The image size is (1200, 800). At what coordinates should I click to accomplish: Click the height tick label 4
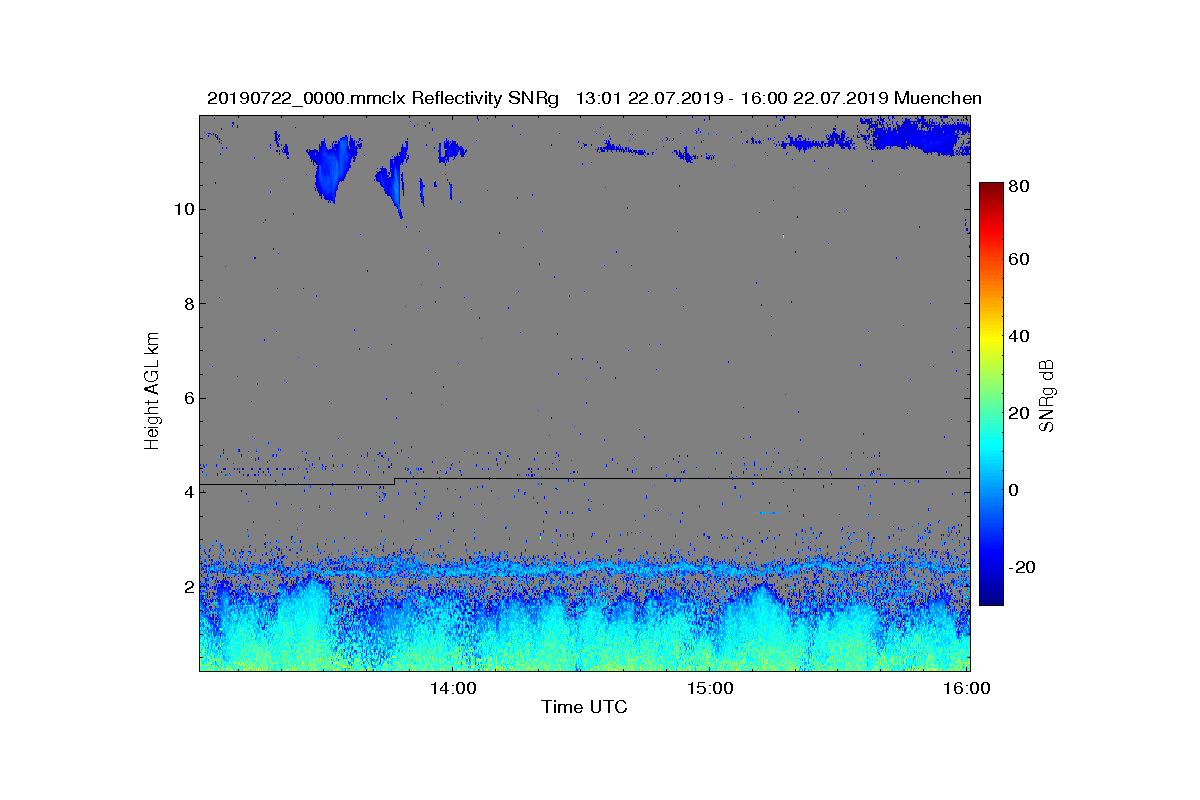187,492
